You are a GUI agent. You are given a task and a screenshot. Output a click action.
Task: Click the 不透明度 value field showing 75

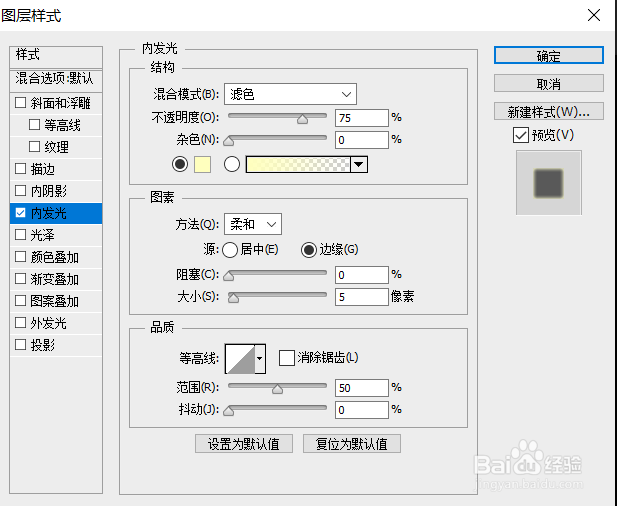tap(362, 118)
